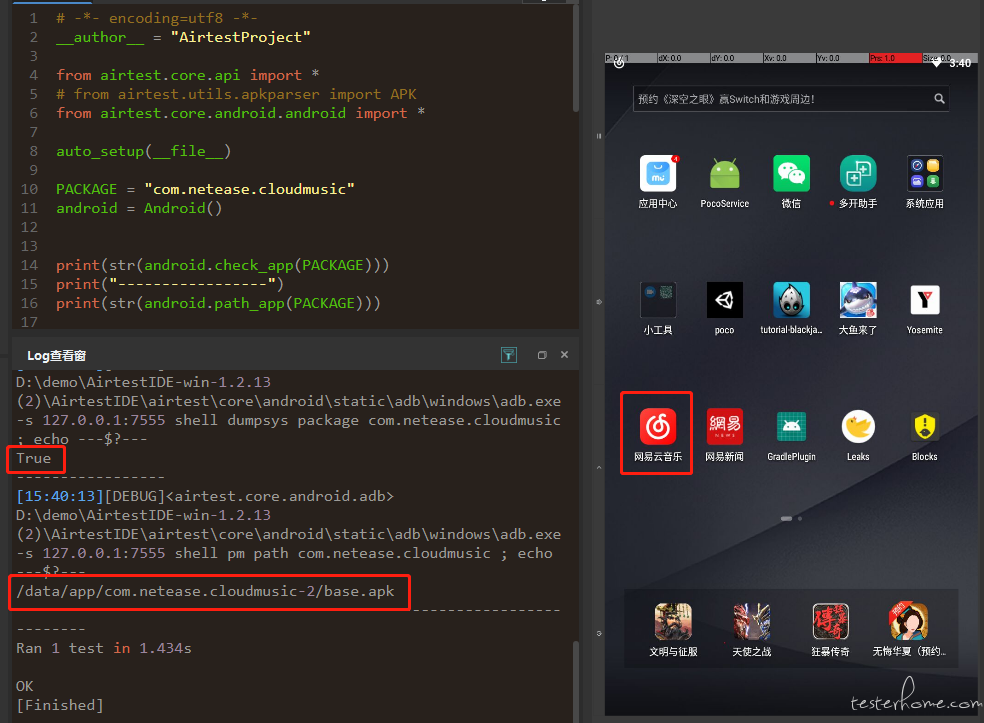
Task: Click the code editor vertical scrollbar
Action: [575, 58]
